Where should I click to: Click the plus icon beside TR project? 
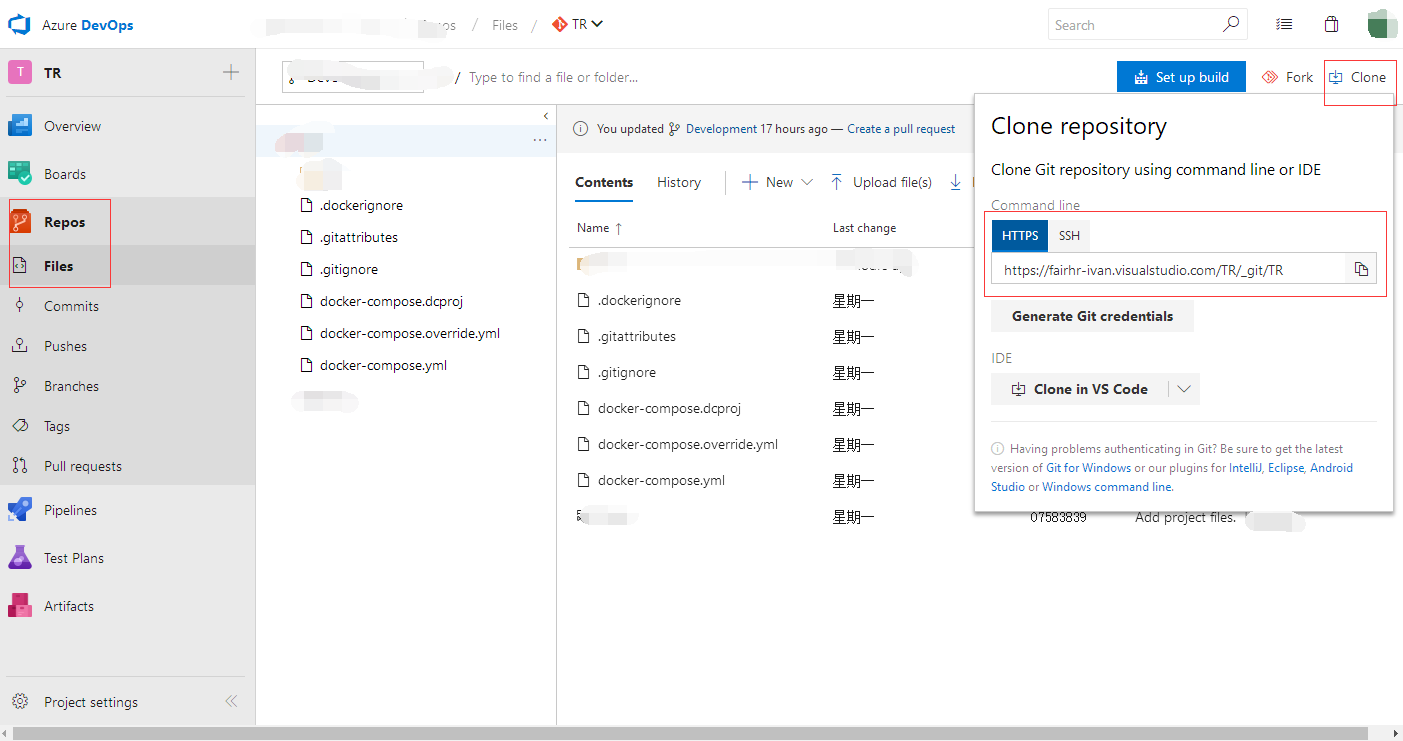231,72
